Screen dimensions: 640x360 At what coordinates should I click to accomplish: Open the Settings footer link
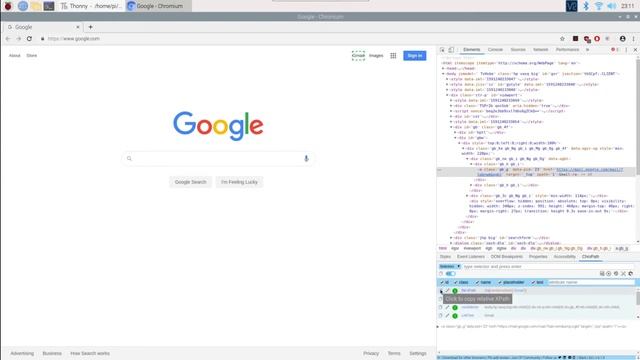pos(418,353)
